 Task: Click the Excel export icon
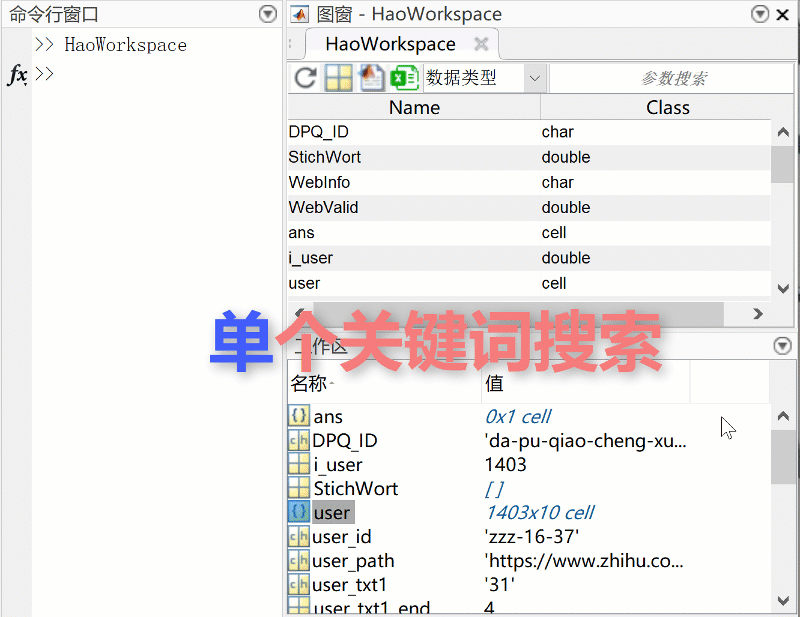pyautogui.click(x=404, y=78)
